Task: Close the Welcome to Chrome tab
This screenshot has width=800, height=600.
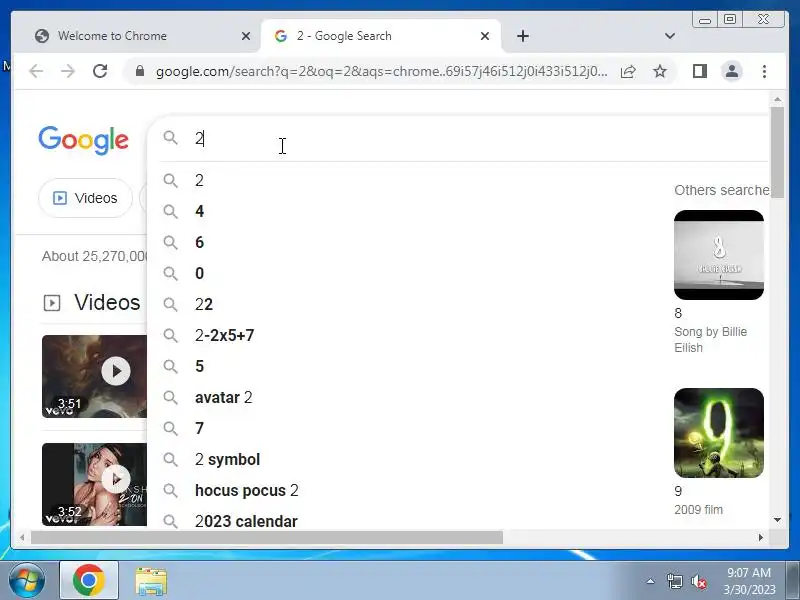Action: point(245,36)
